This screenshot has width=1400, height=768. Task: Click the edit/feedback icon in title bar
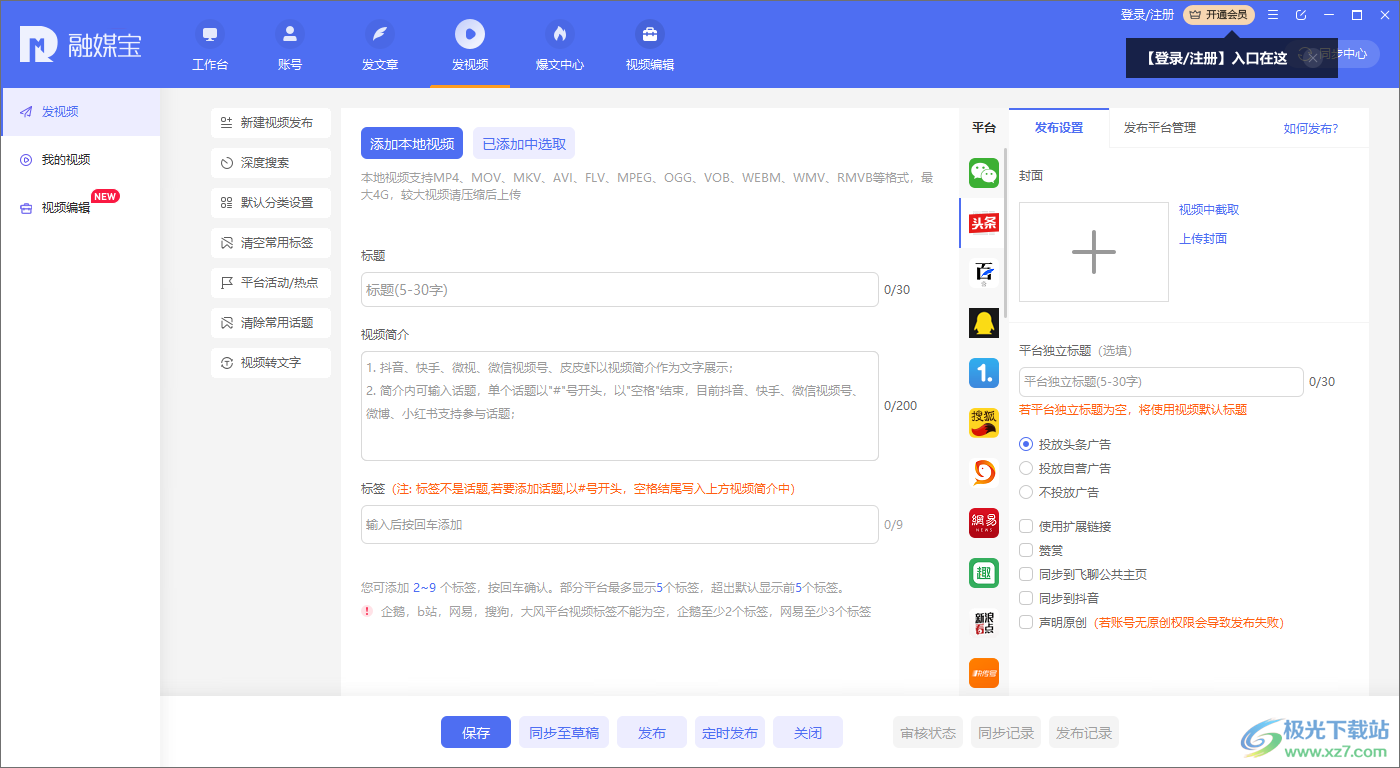(x=1301, y=15)
